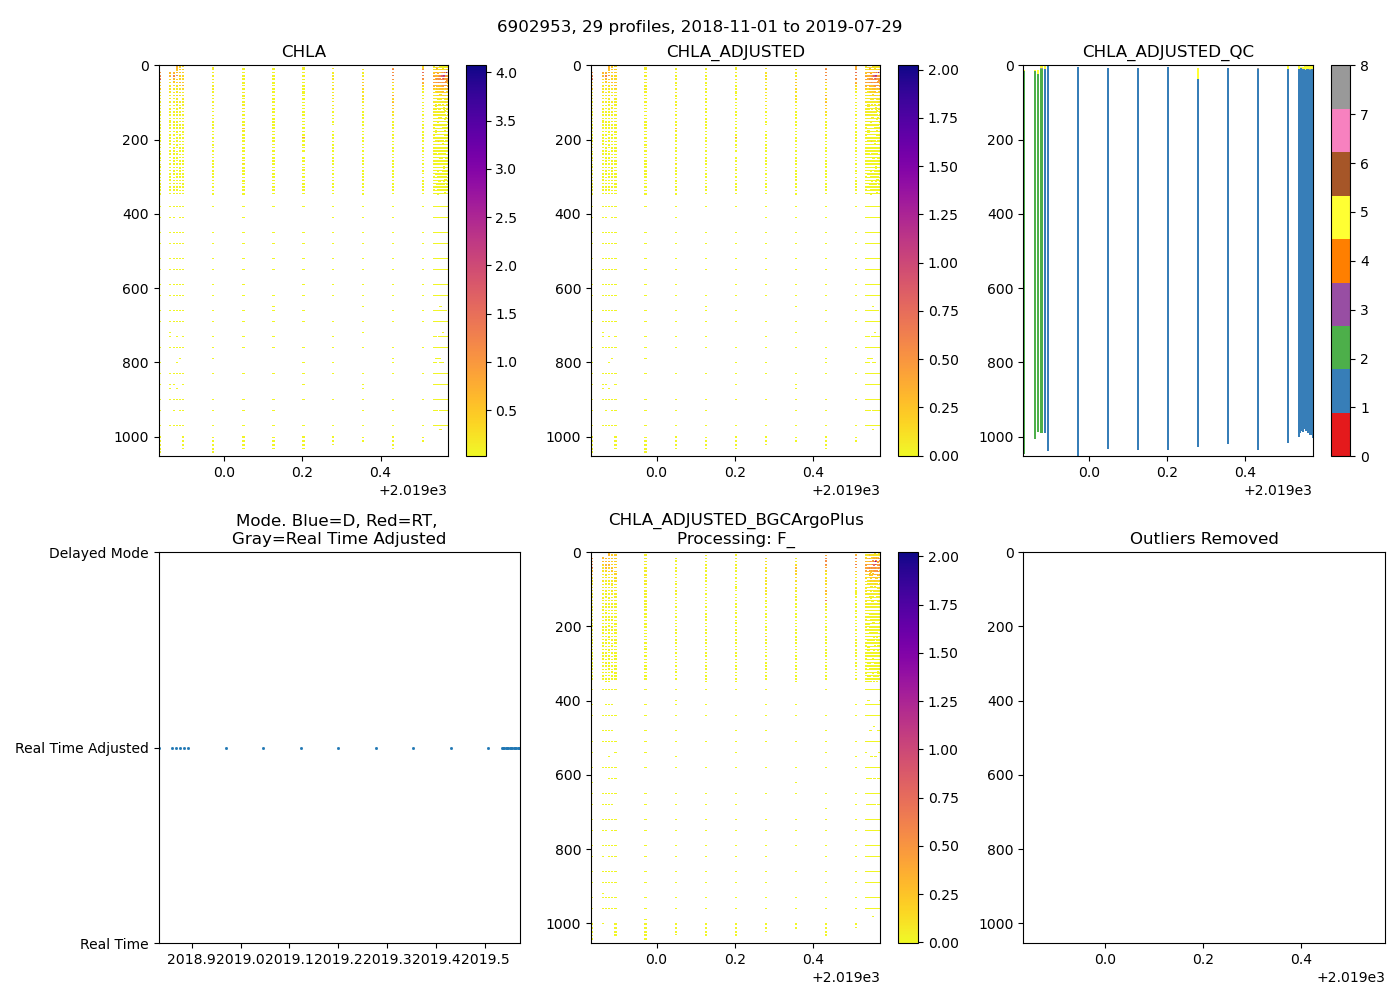
Task: Choose the pink QC colorbar segment
Action: click(x=1340, y=131)
